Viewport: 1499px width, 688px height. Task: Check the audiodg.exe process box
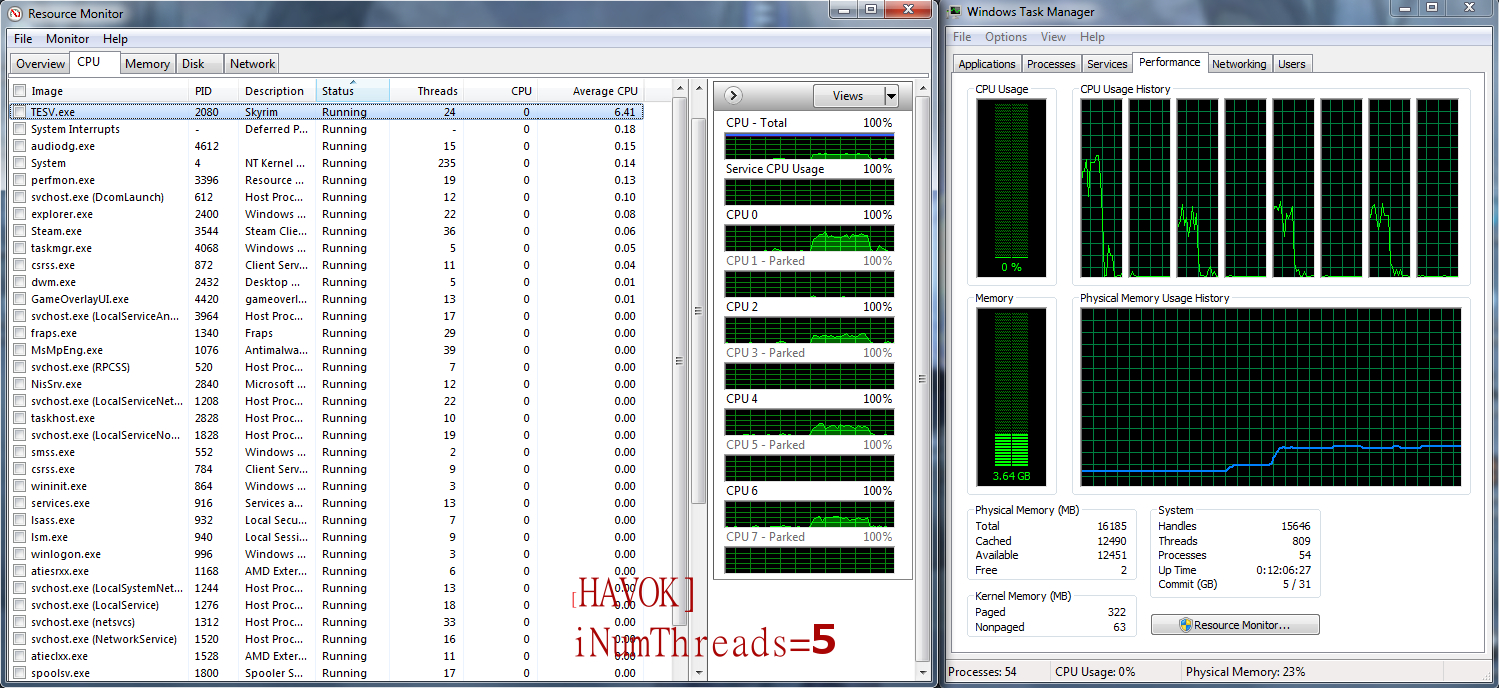[x=19, y=146]
